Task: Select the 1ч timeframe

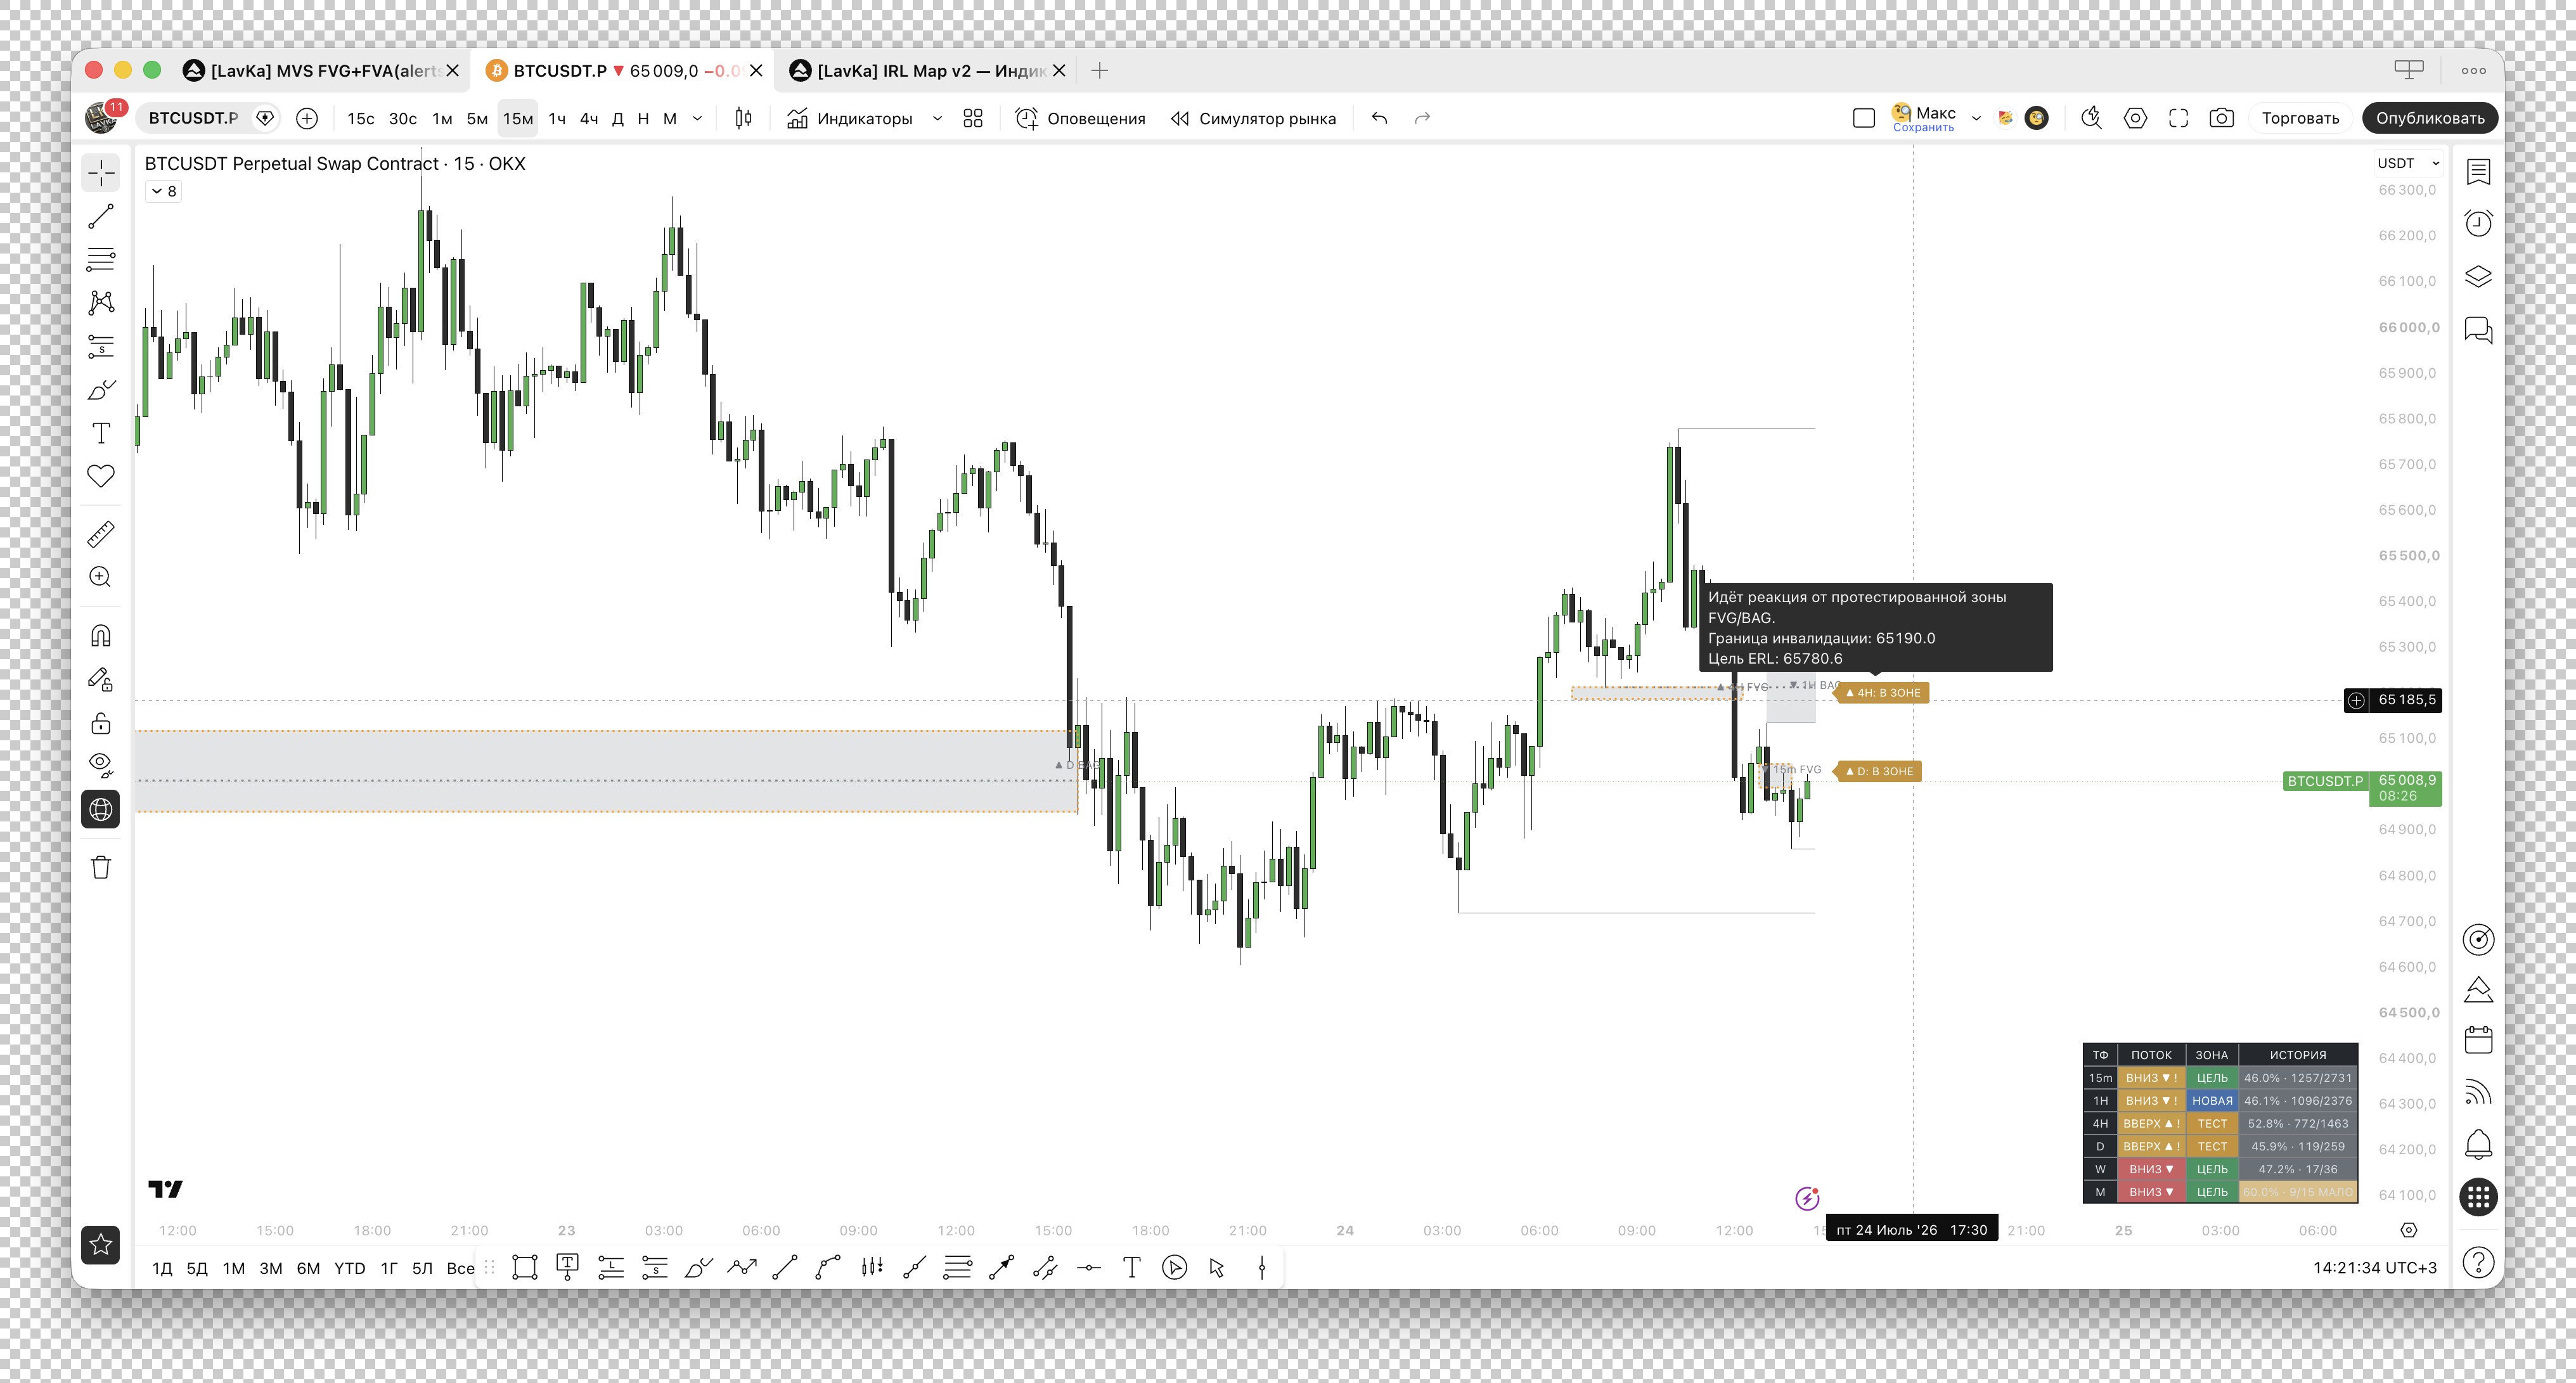Action: 557,118
